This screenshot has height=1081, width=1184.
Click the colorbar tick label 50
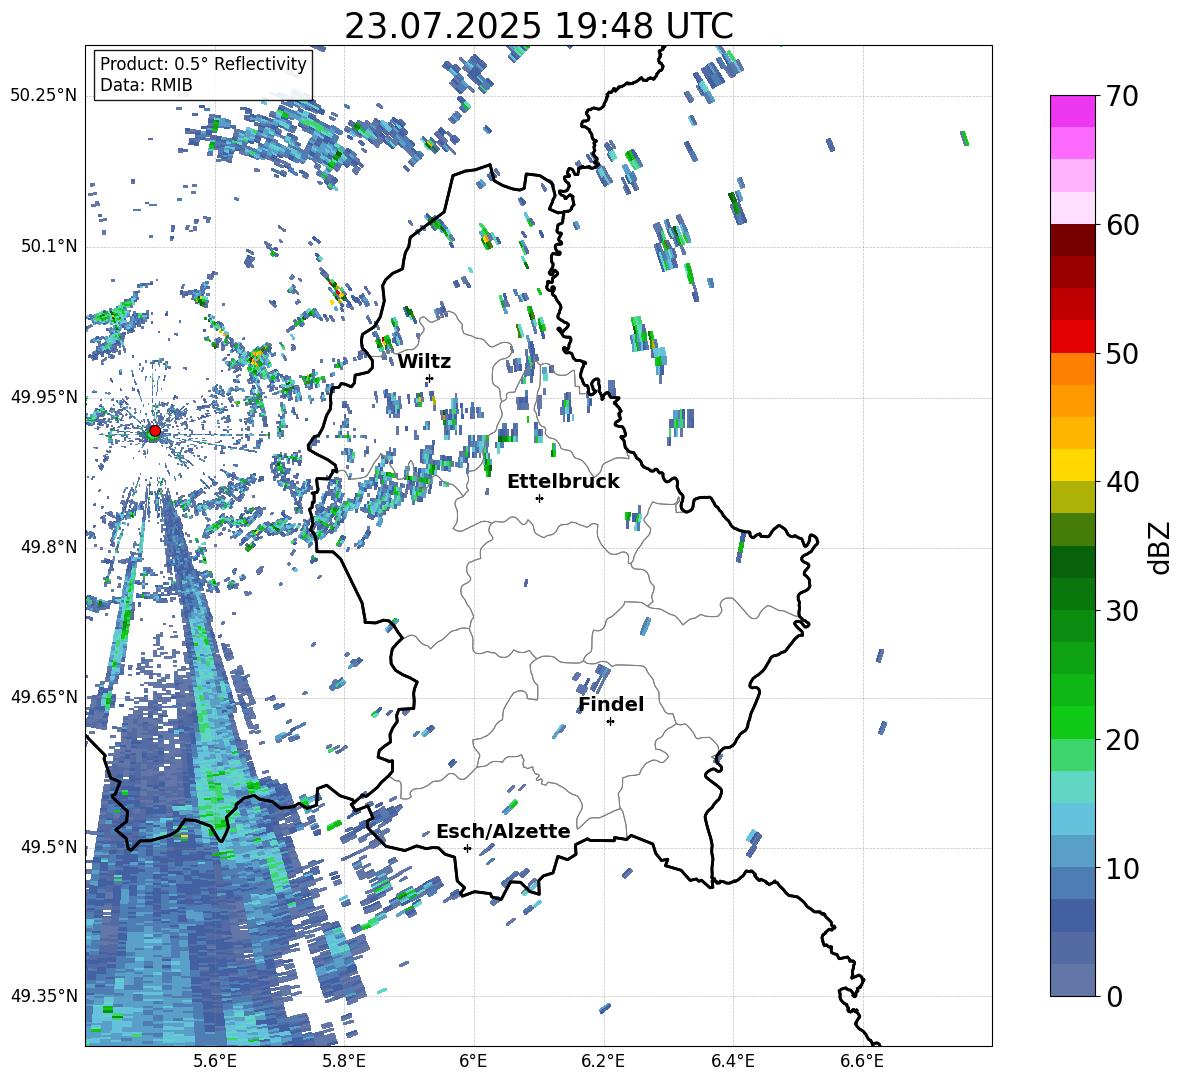(1122, 353)
